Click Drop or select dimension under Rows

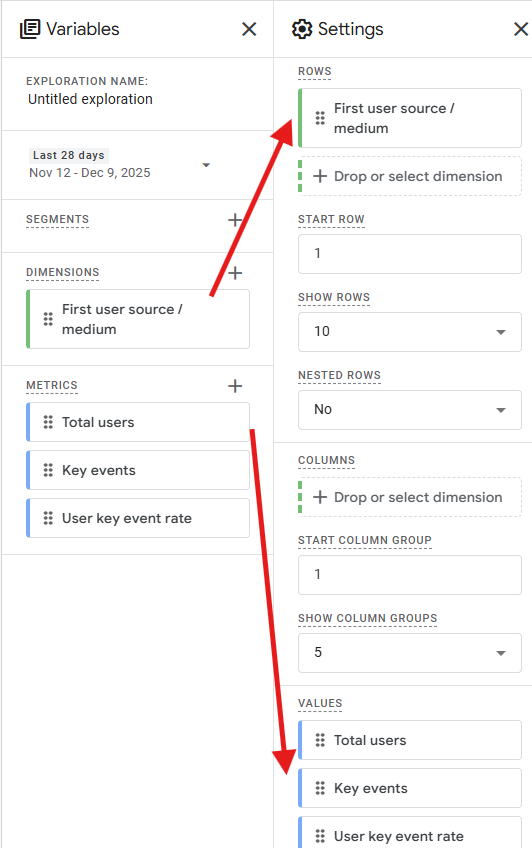point(410,176)
